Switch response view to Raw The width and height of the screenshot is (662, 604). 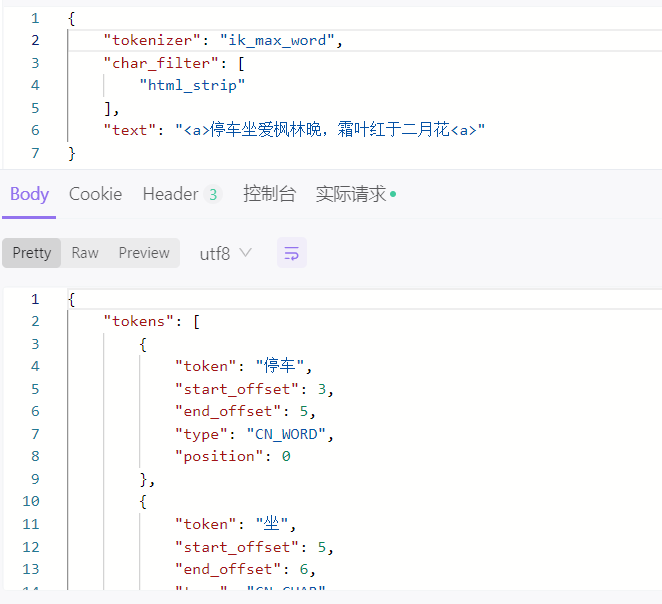coord(85,253)
